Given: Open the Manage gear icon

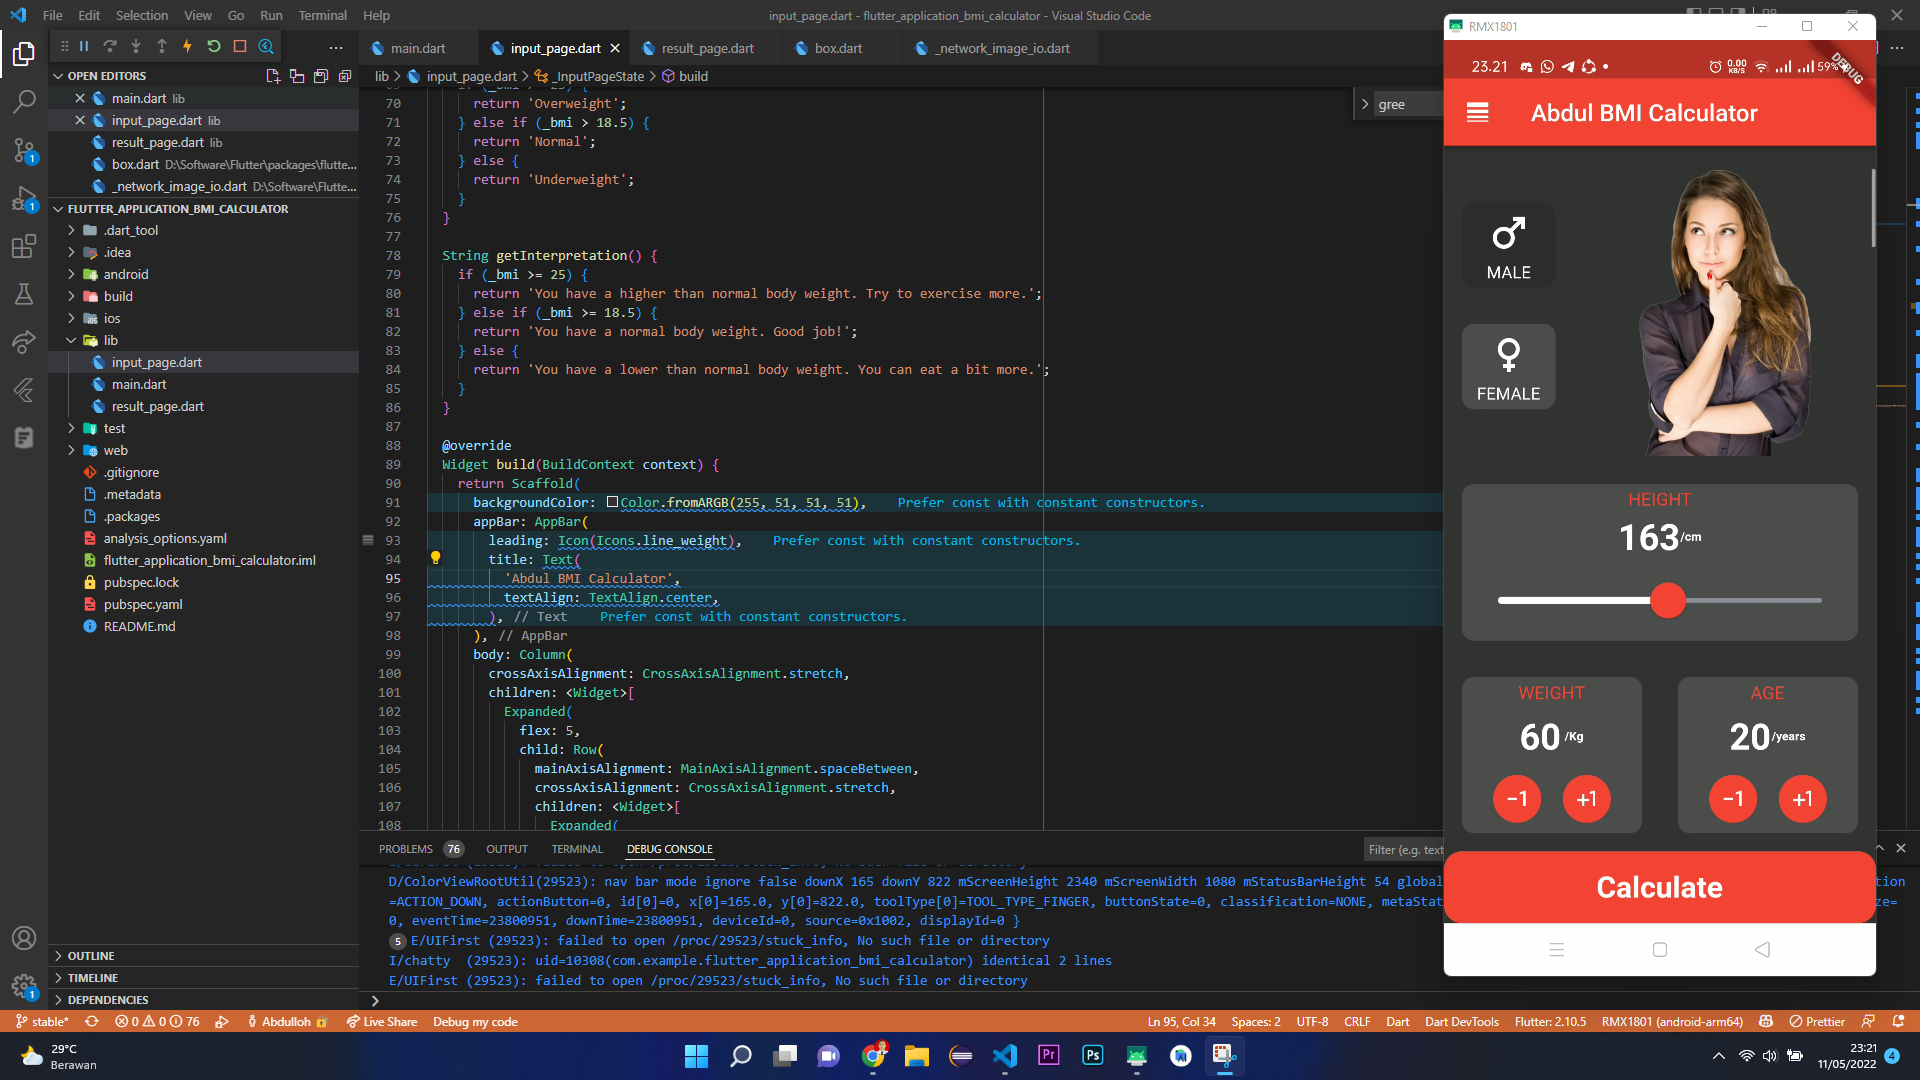Looking at the screenshot, I should [x=24, y=987].
